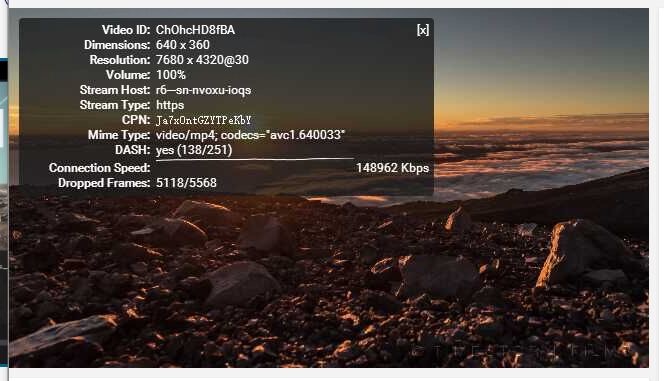
Task: Select the CPN code text
Action: click(x=204, y=120)
